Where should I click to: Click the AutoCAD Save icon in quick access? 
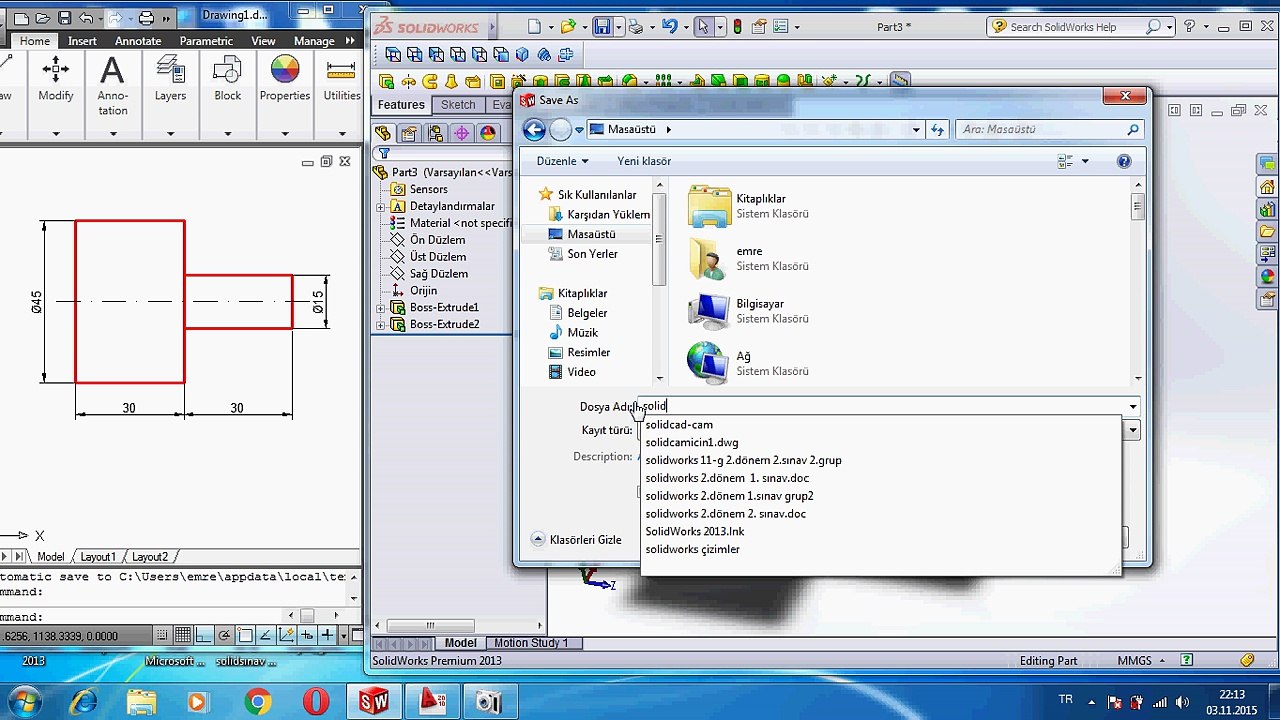64,18
